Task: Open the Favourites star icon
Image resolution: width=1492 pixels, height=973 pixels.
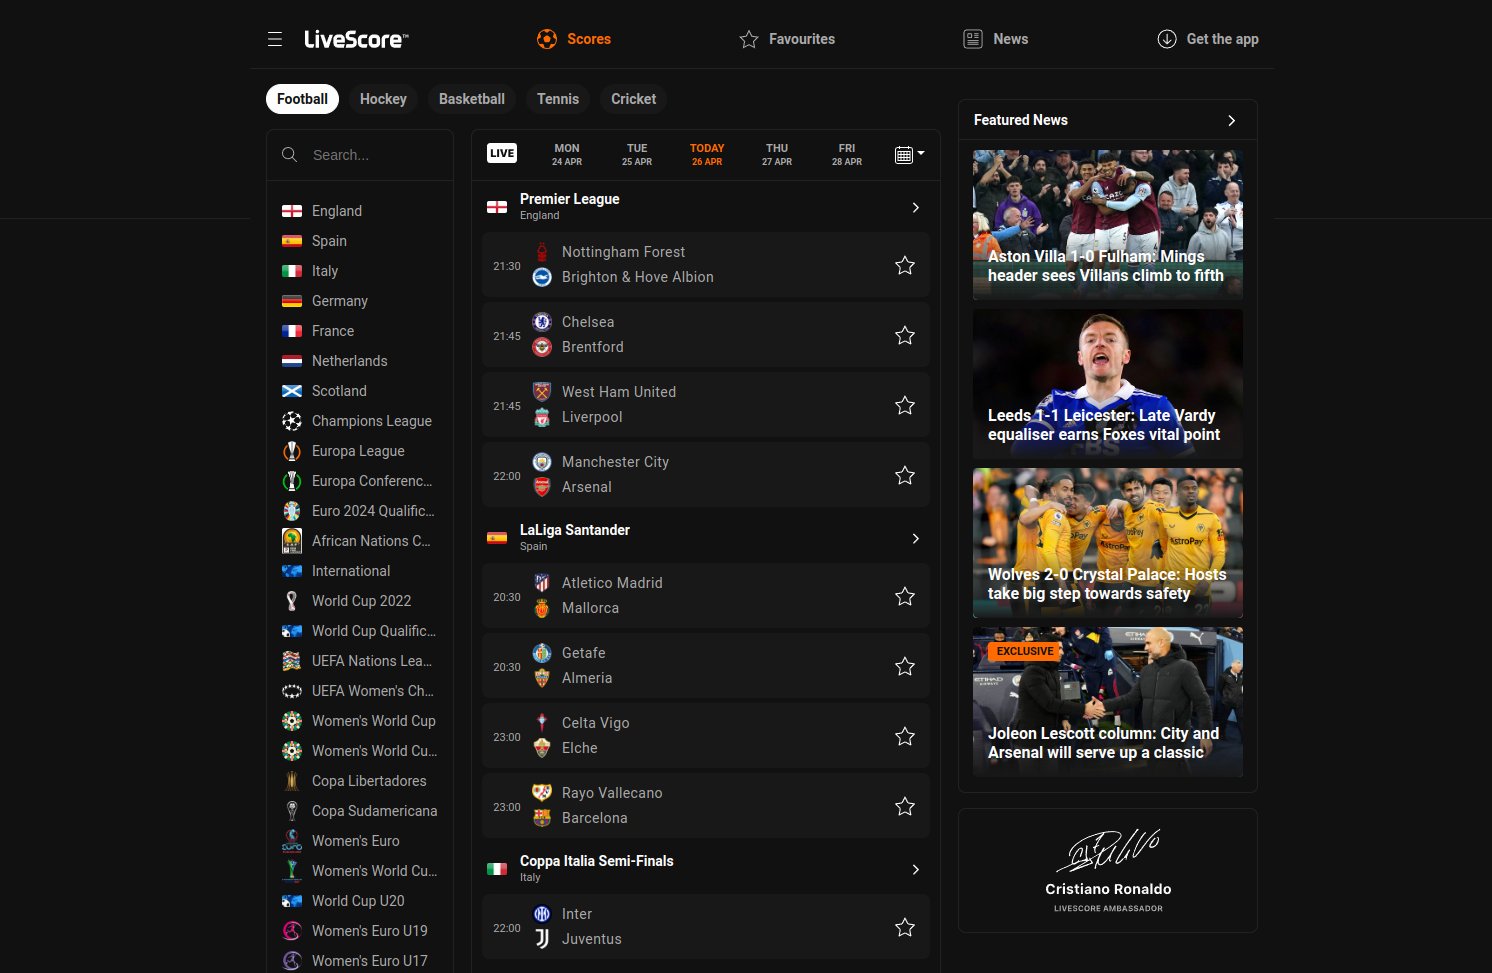Action: [748, 39]
